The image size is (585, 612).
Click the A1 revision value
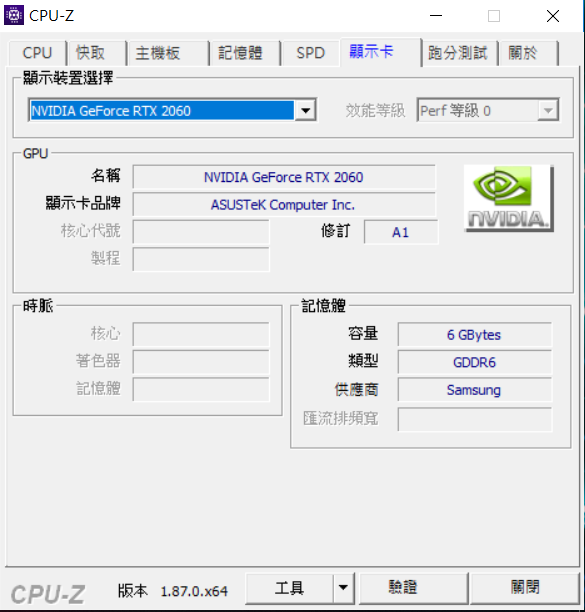click(x=401, y=232)
